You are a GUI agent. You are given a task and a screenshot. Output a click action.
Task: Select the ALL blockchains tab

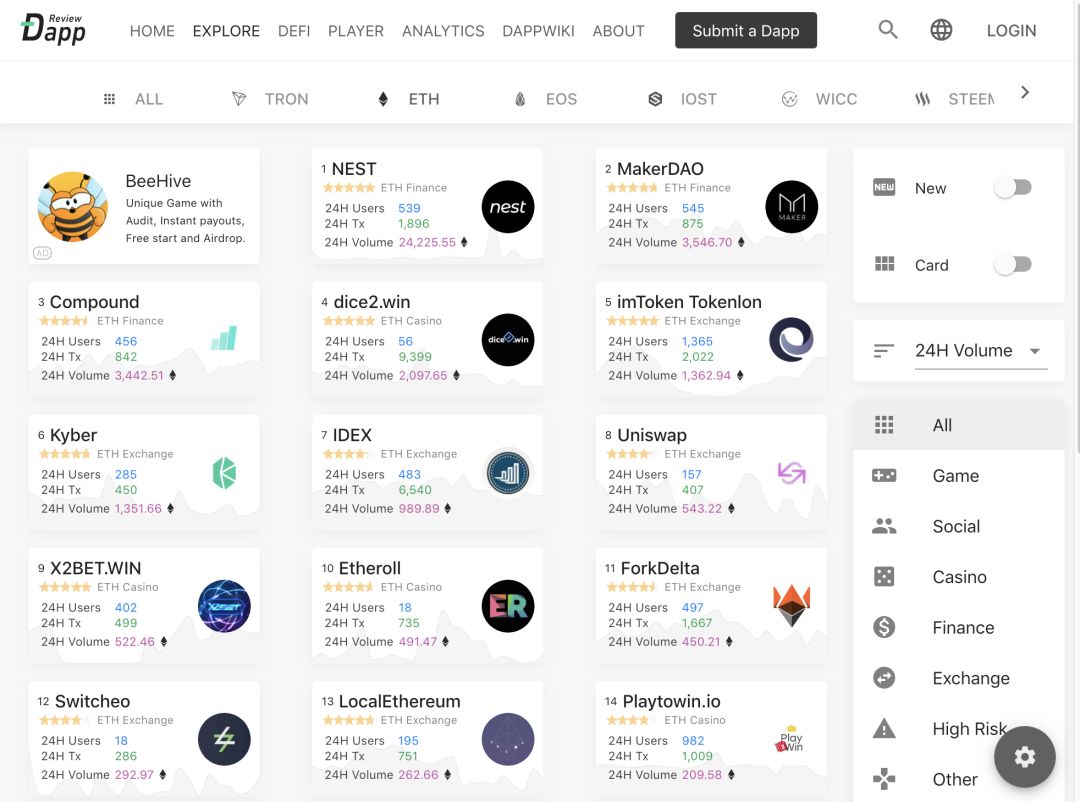[x=133, y=99]
